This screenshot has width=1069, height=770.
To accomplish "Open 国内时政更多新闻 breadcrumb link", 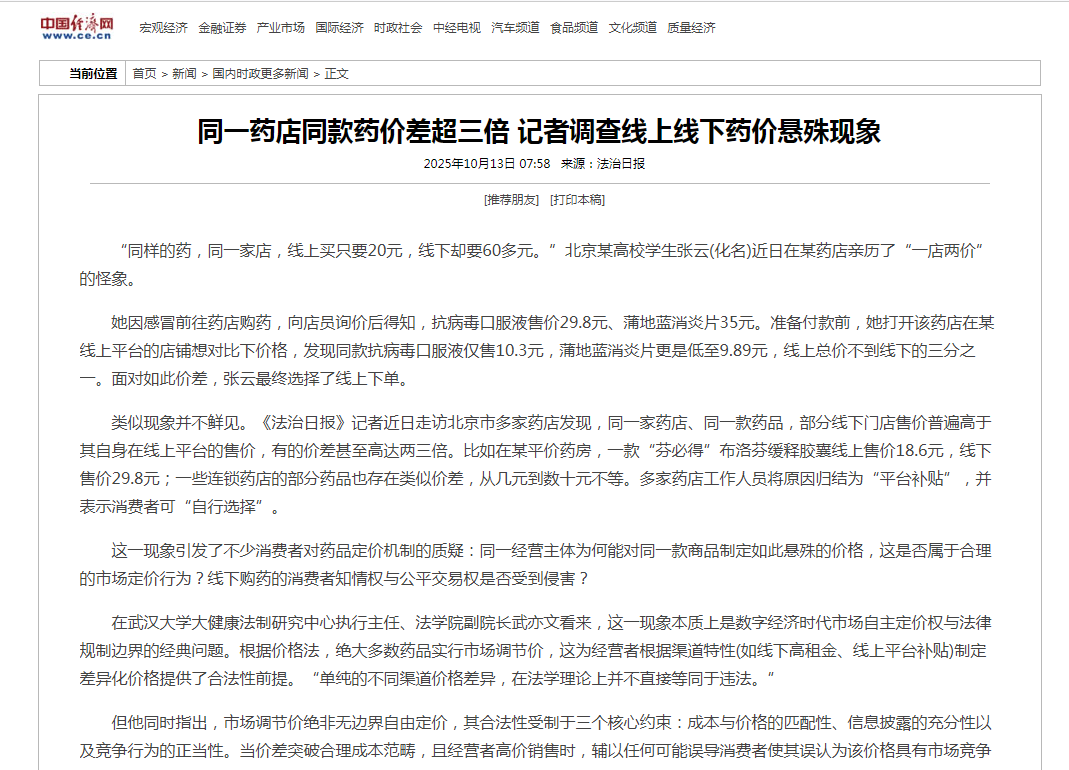I will coord(260,74).
